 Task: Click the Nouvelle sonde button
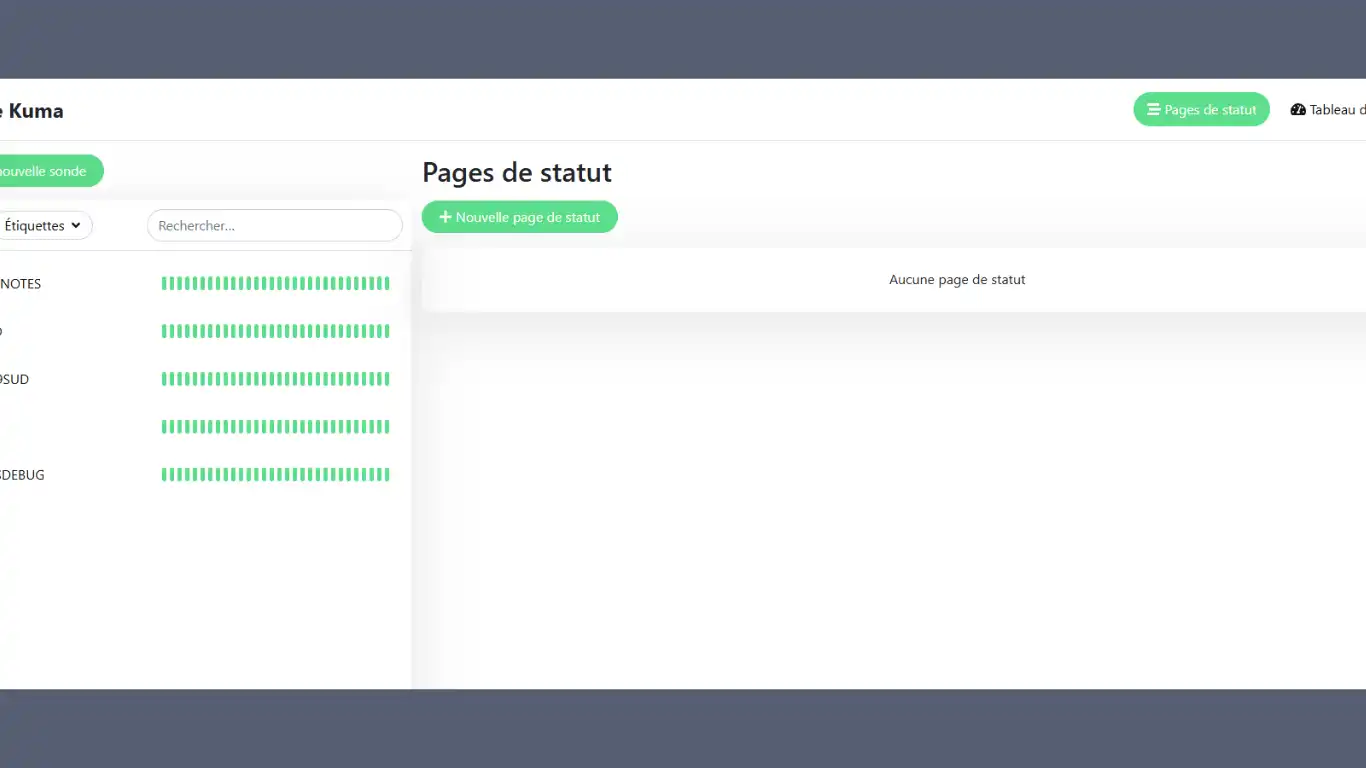(x=40, y=170)
